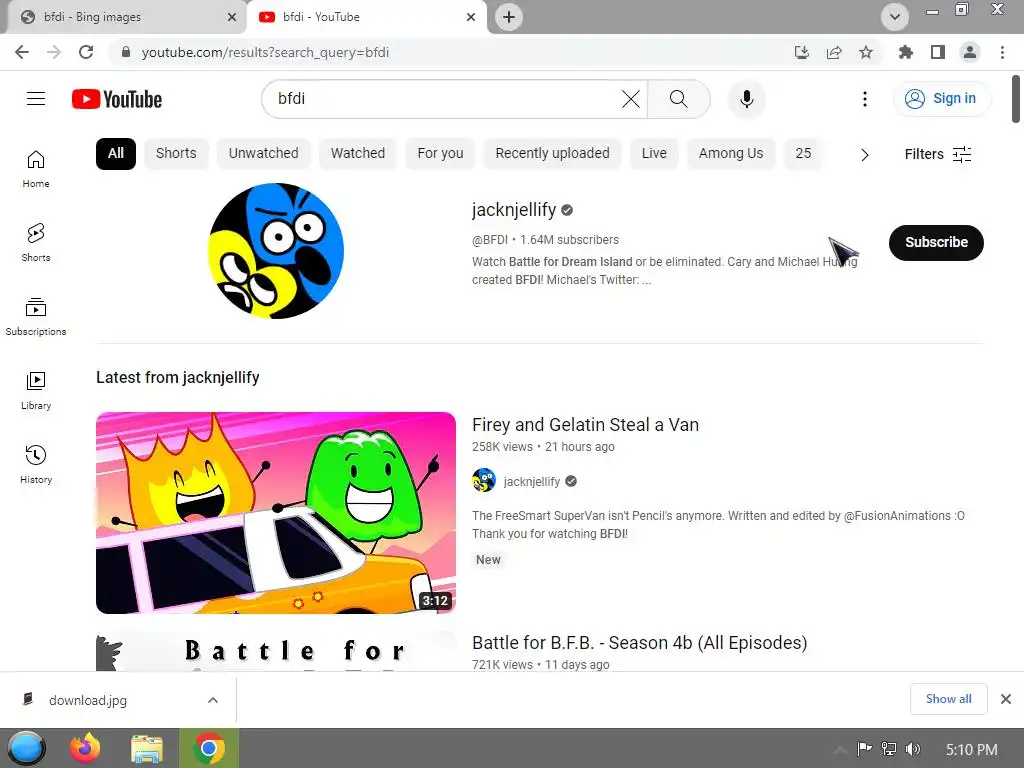Select the bfdi - YouTube tab
The height and width of the screenshot is (768, 1024).
click(x=366, y=17)
